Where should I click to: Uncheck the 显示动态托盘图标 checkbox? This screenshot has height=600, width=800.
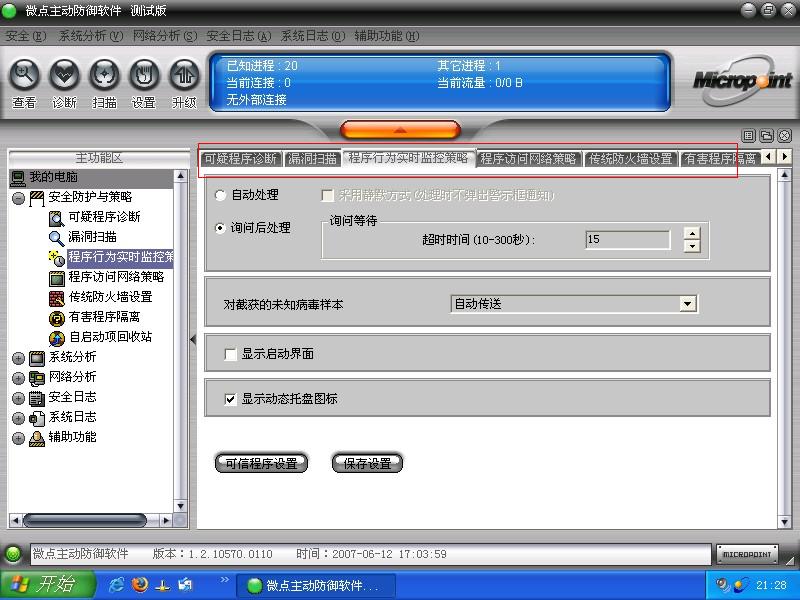tap(230, 399)
